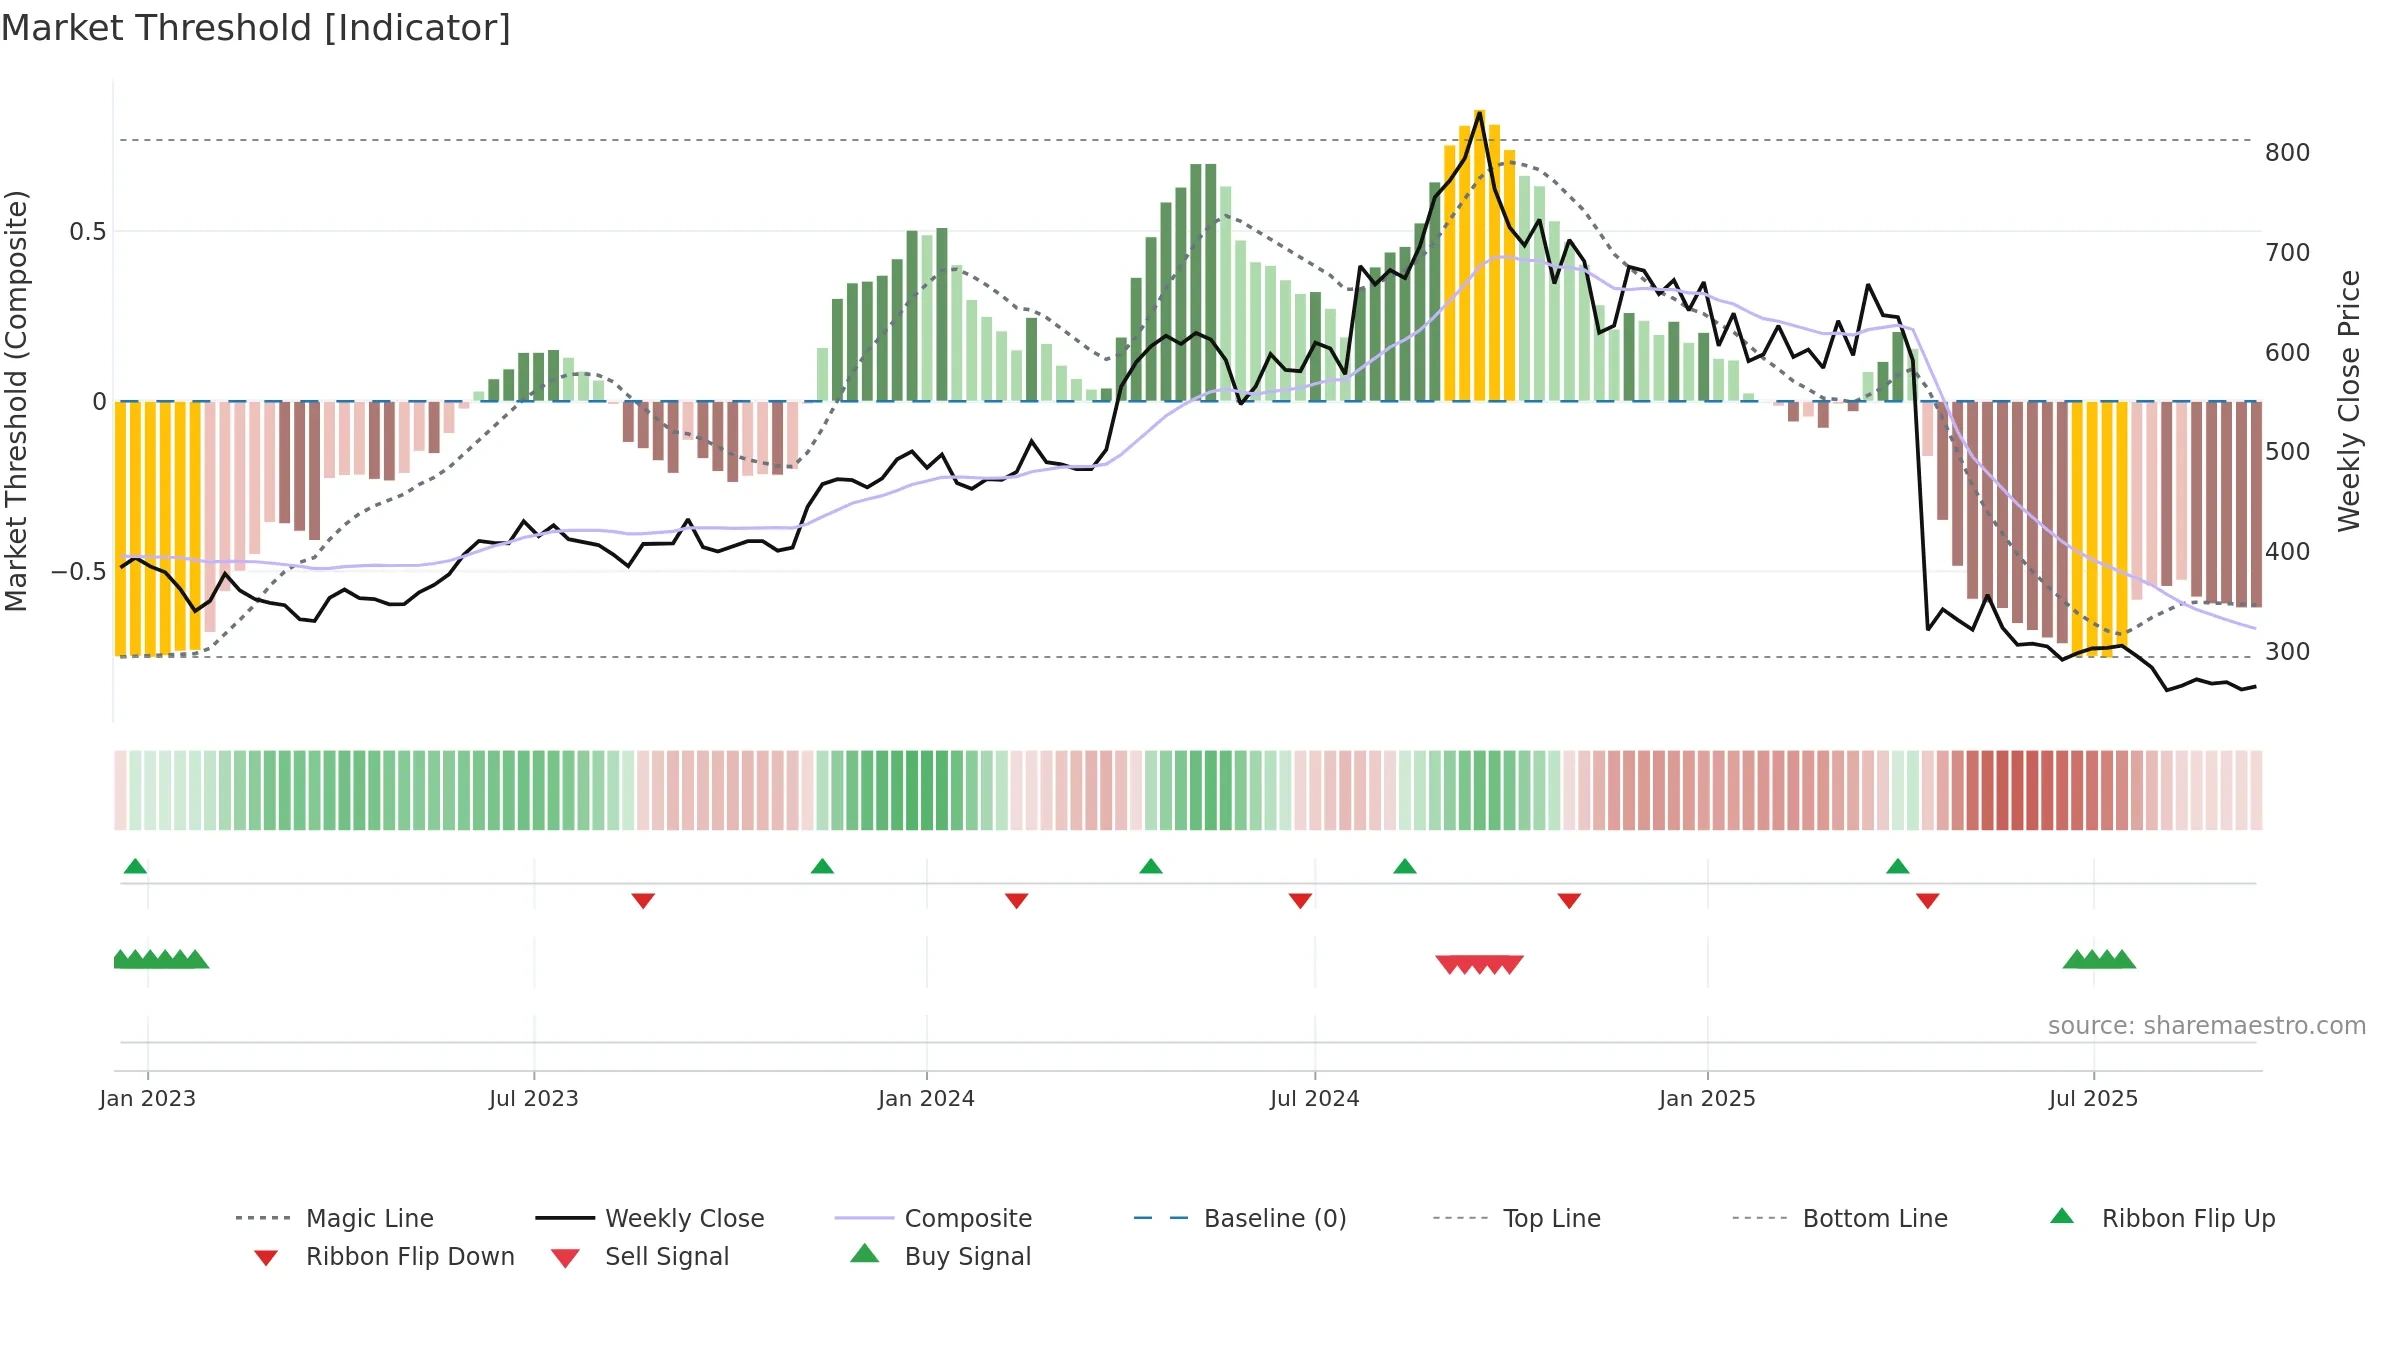Click the Jul 2024 x-axis label

(1315, 1098)
